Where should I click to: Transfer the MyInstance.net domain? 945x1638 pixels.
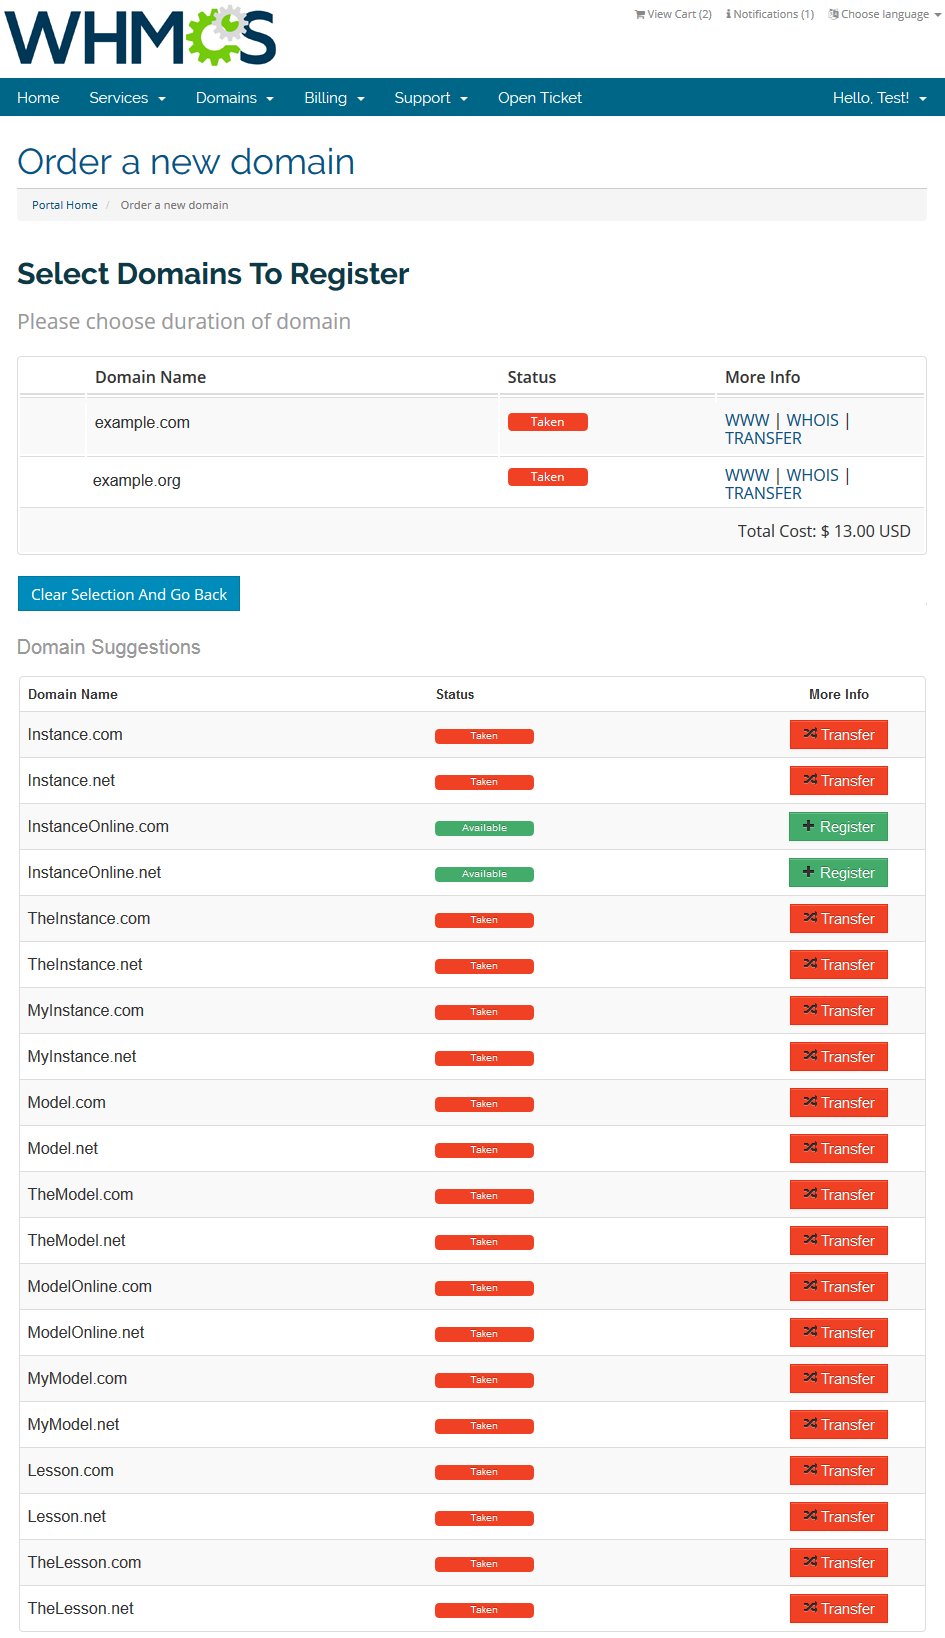[x=839, y=1057]
